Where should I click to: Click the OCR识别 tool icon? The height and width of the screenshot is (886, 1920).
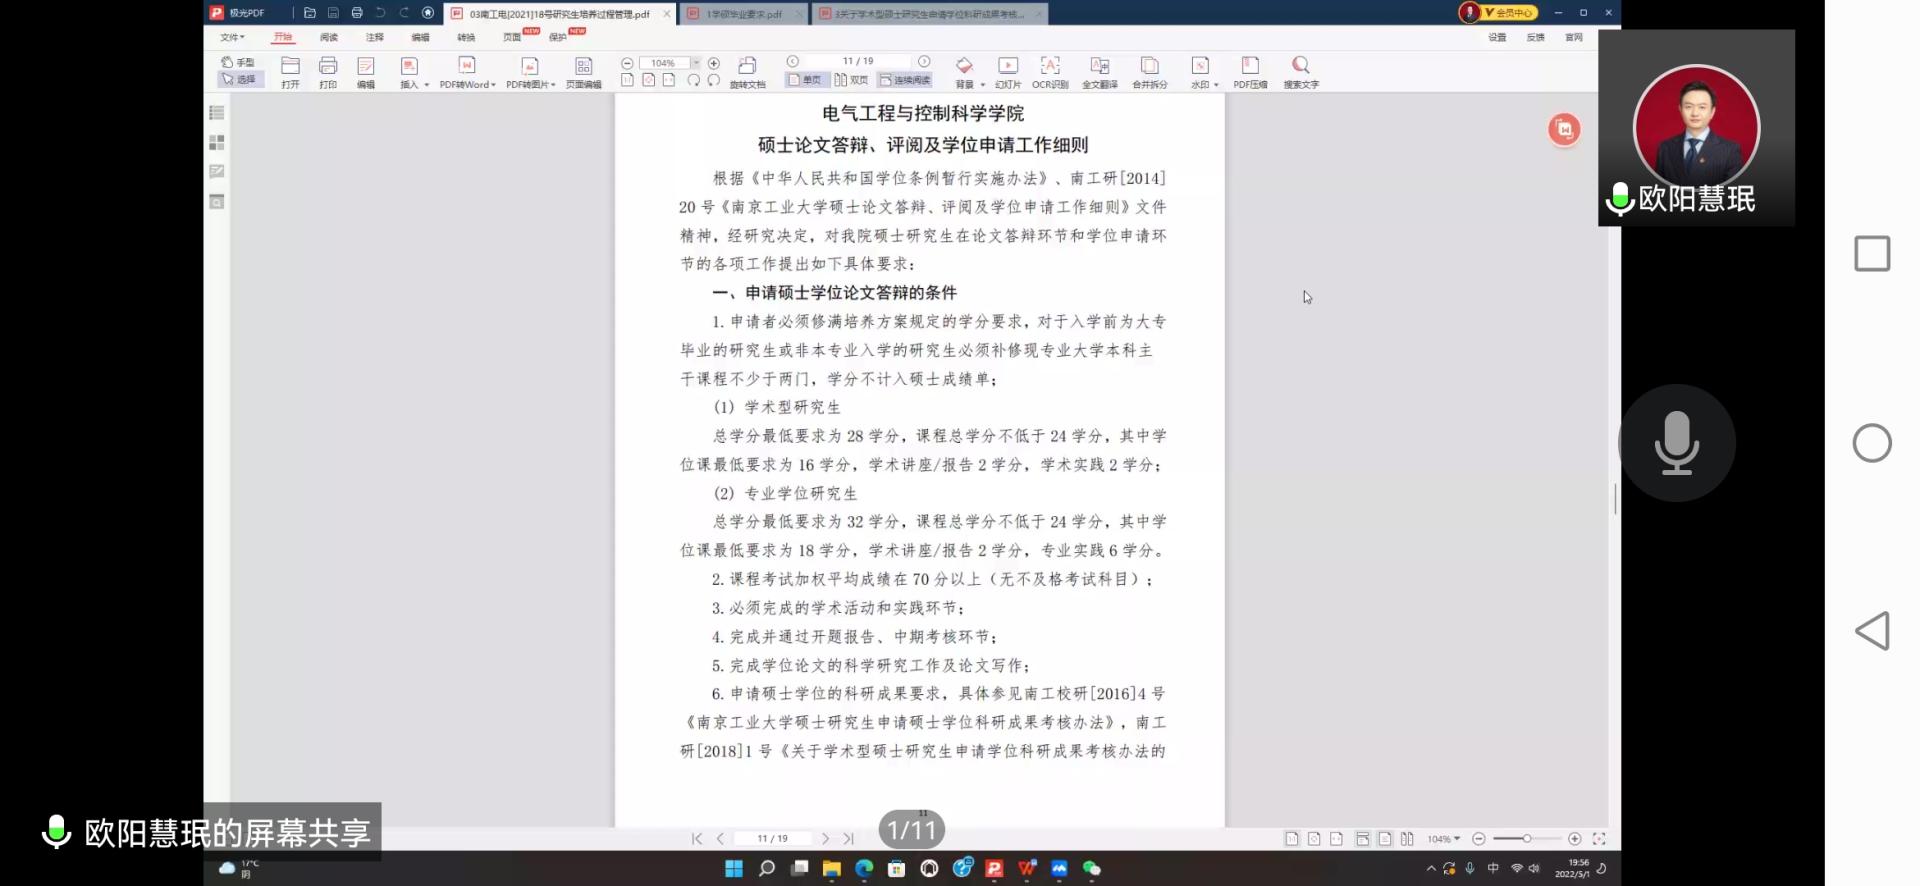click(1049, 66)
